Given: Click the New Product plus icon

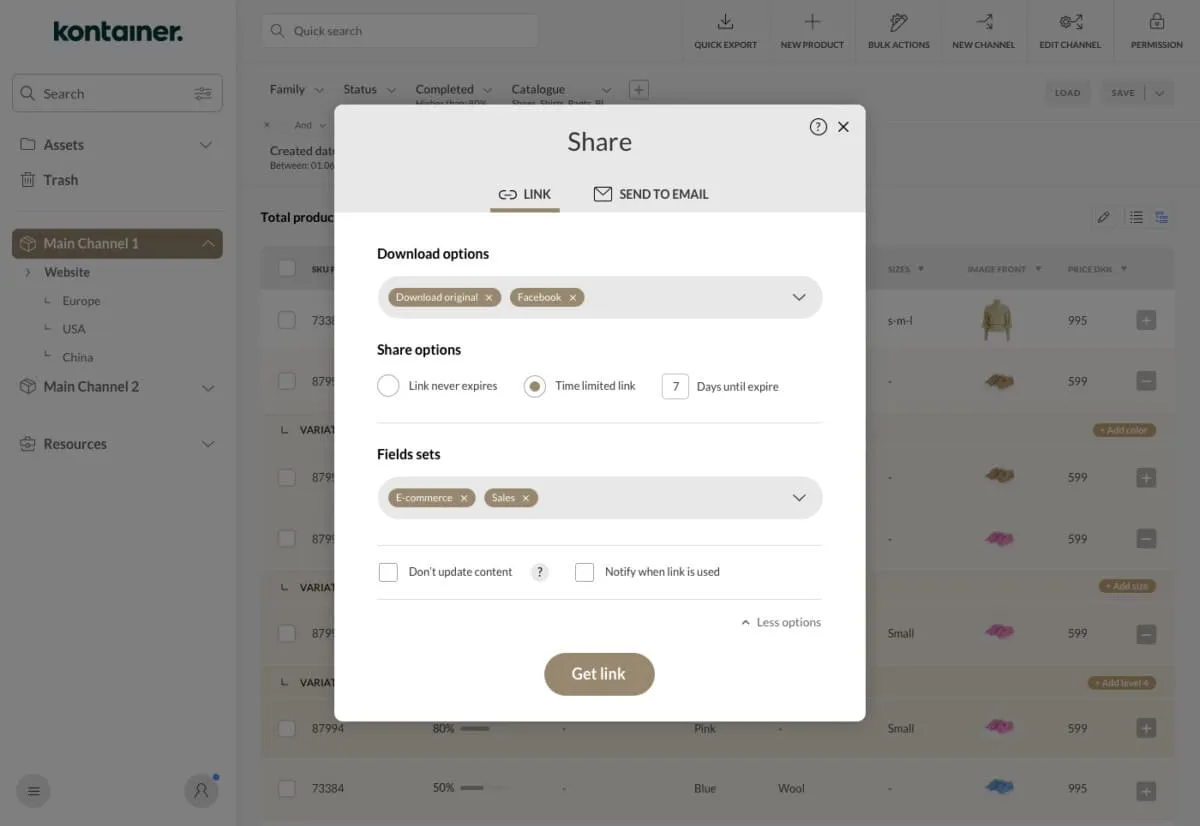Looking at the screenshot, I should (812, 22).
